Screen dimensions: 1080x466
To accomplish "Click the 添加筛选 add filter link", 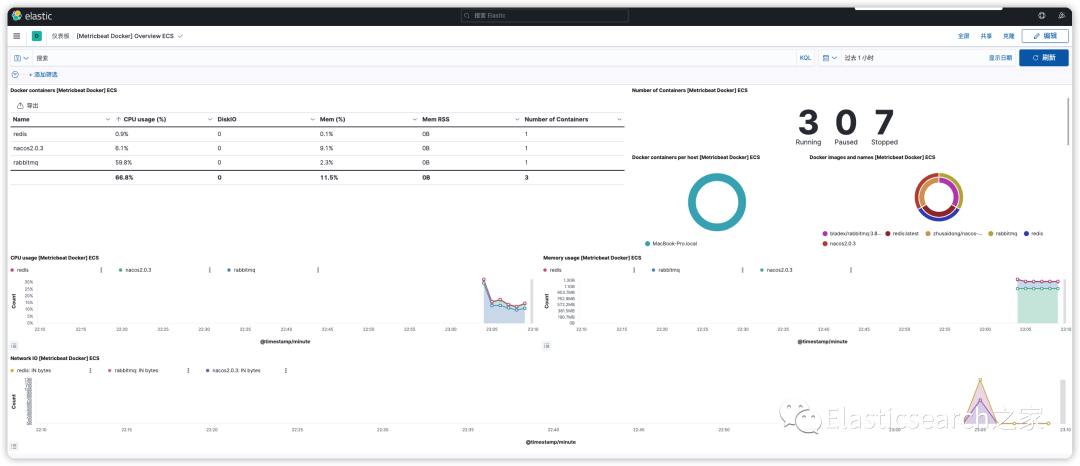I will click(x=43, y=74).
